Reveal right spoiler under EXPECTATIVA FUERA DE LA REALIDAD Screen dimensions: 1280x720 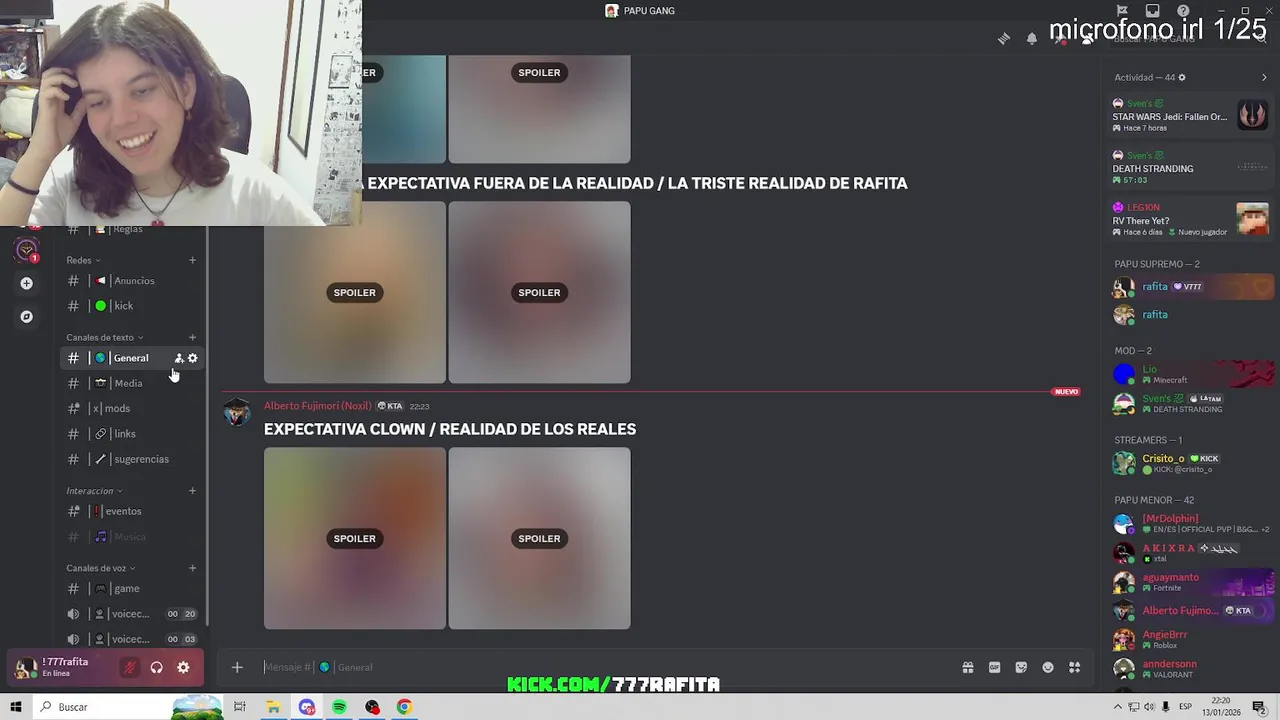tap(539, 292)
